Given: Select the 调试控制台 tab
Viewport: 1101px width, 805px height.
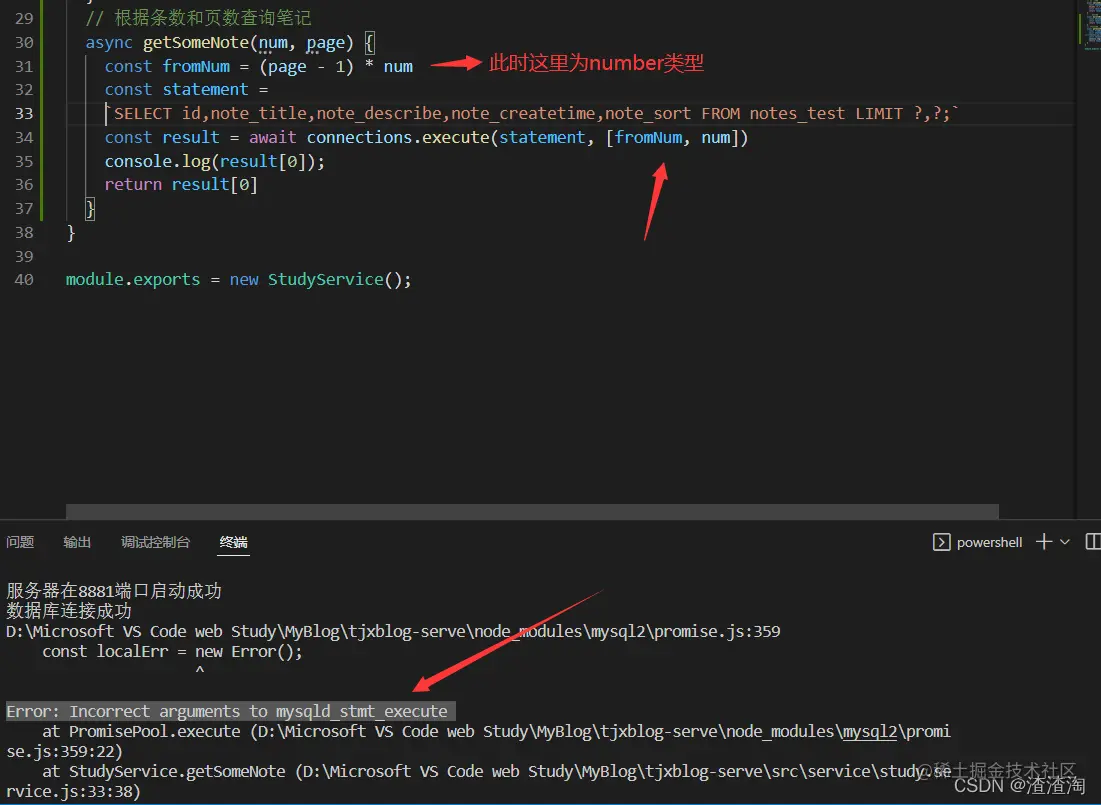Looking at the screenshot, I should [155, 542].
